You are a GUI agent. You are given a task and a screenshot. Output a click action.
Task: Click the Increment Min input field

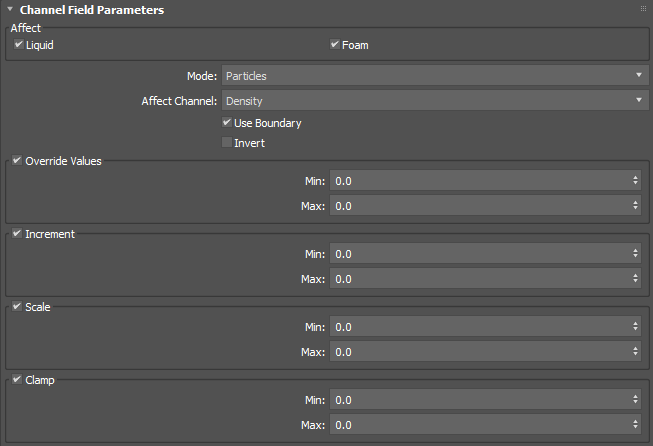click(480, 254)
